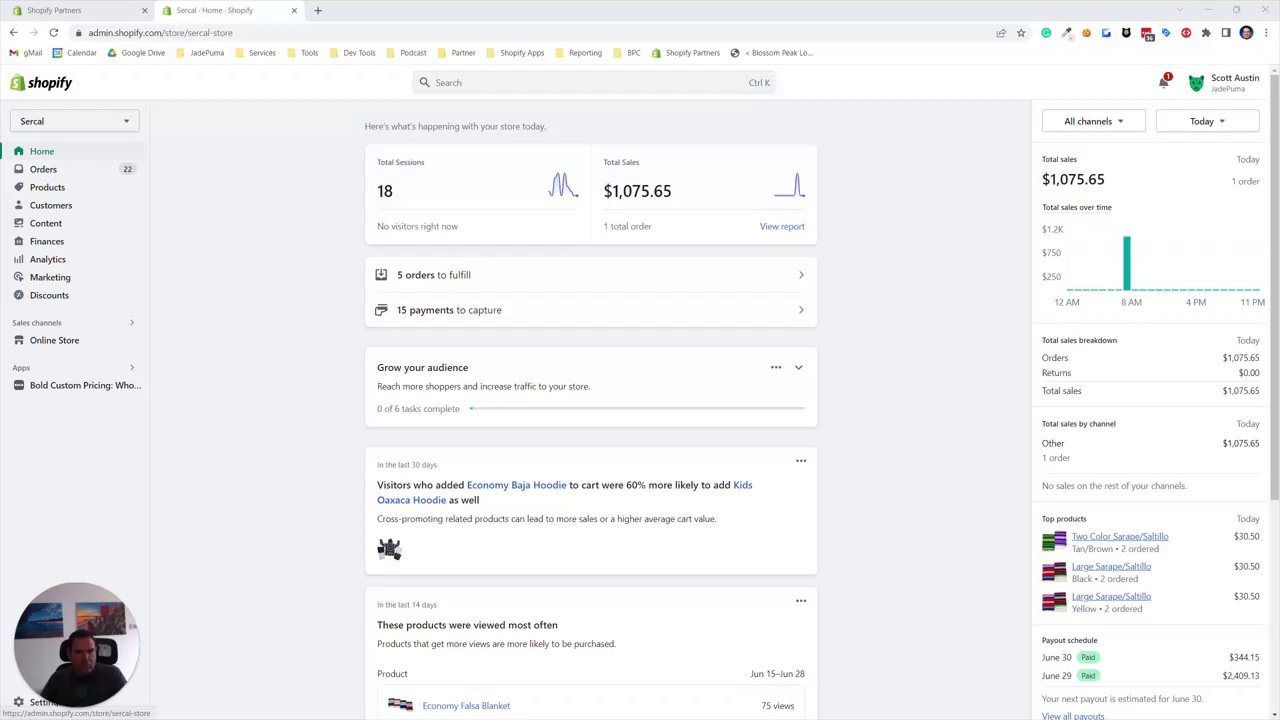This screenshot has height=720, width=1280.
Task: Go to Discounts in the sidebar
Action: tap(49, 295)
